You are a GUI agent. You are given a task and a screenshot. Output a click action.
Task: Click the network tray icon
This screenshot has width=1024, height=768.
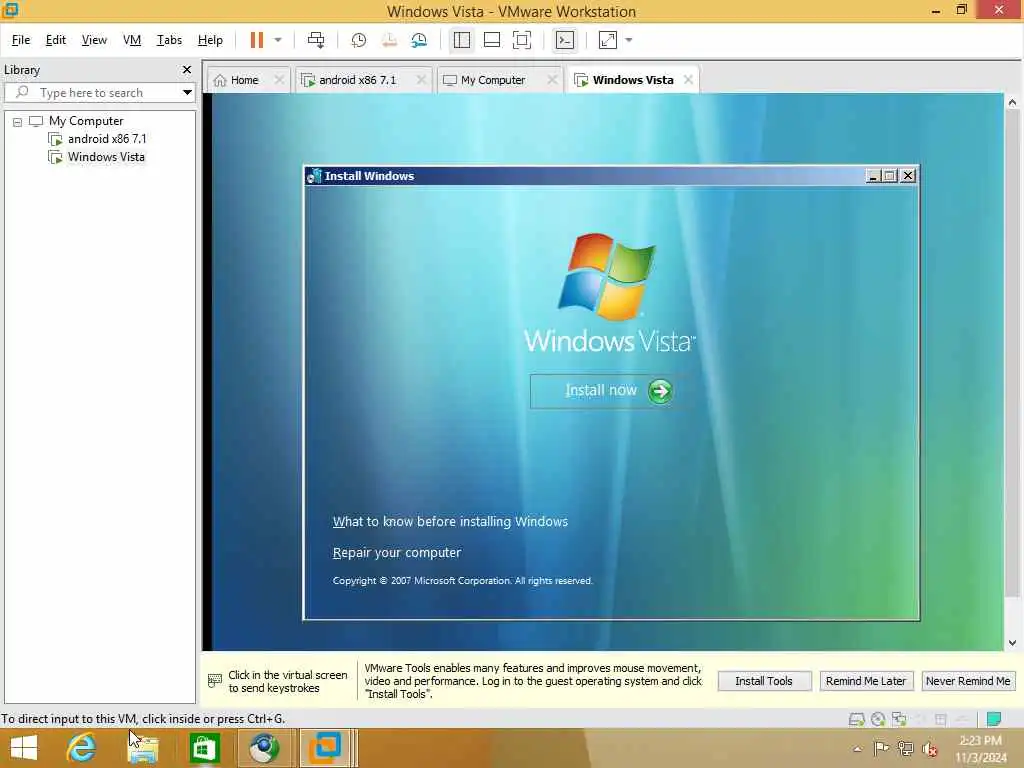click(905, 748)
